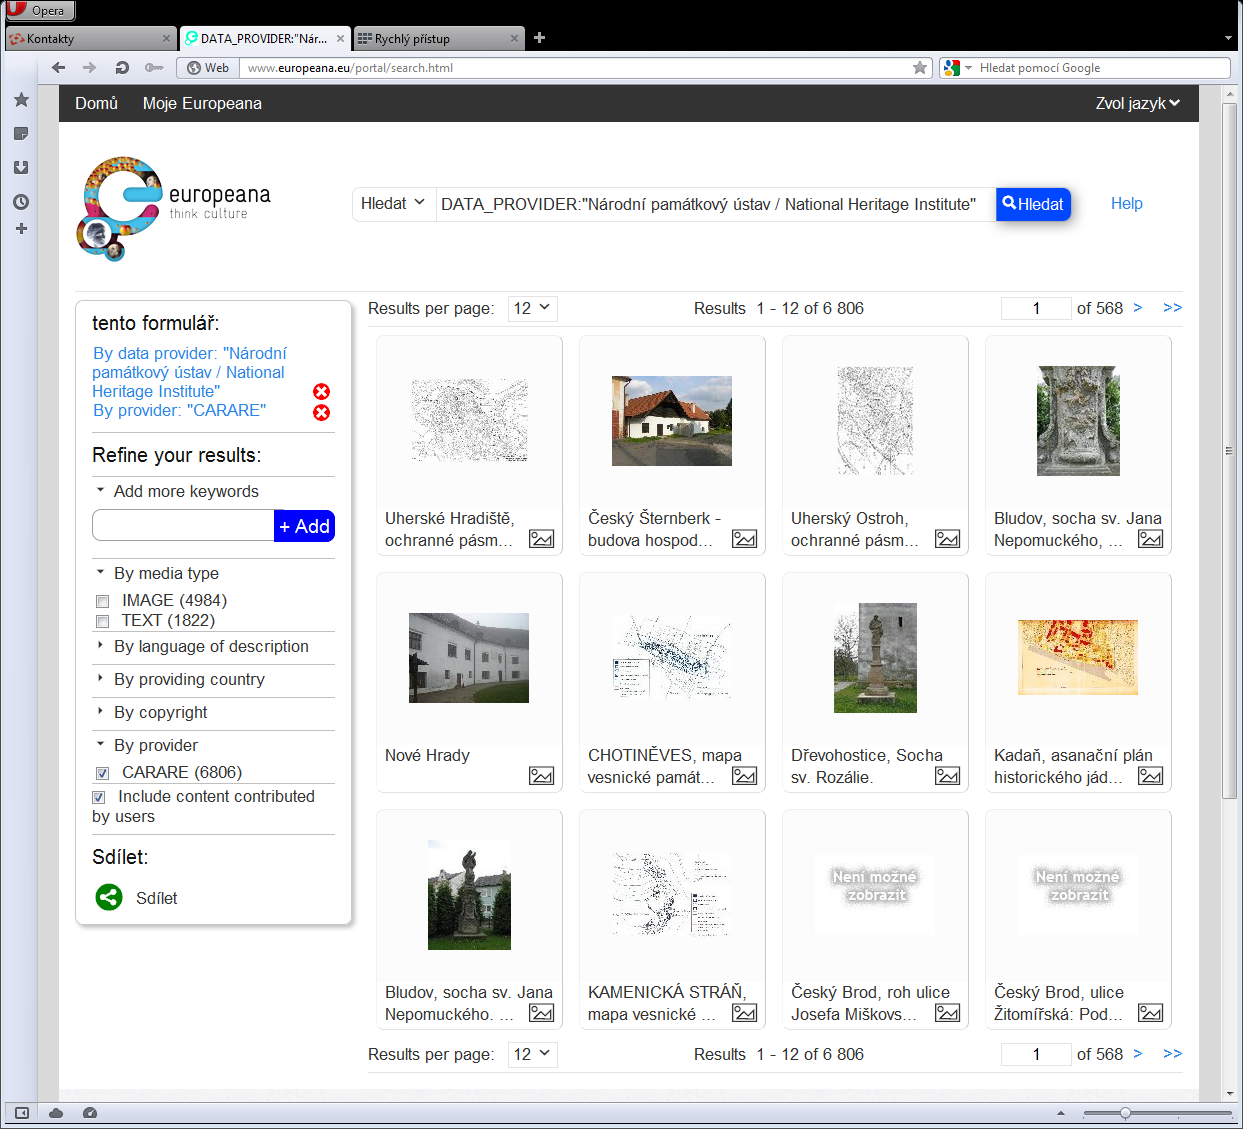
Task: Go back with the browser back arrow
Action: 58,68
